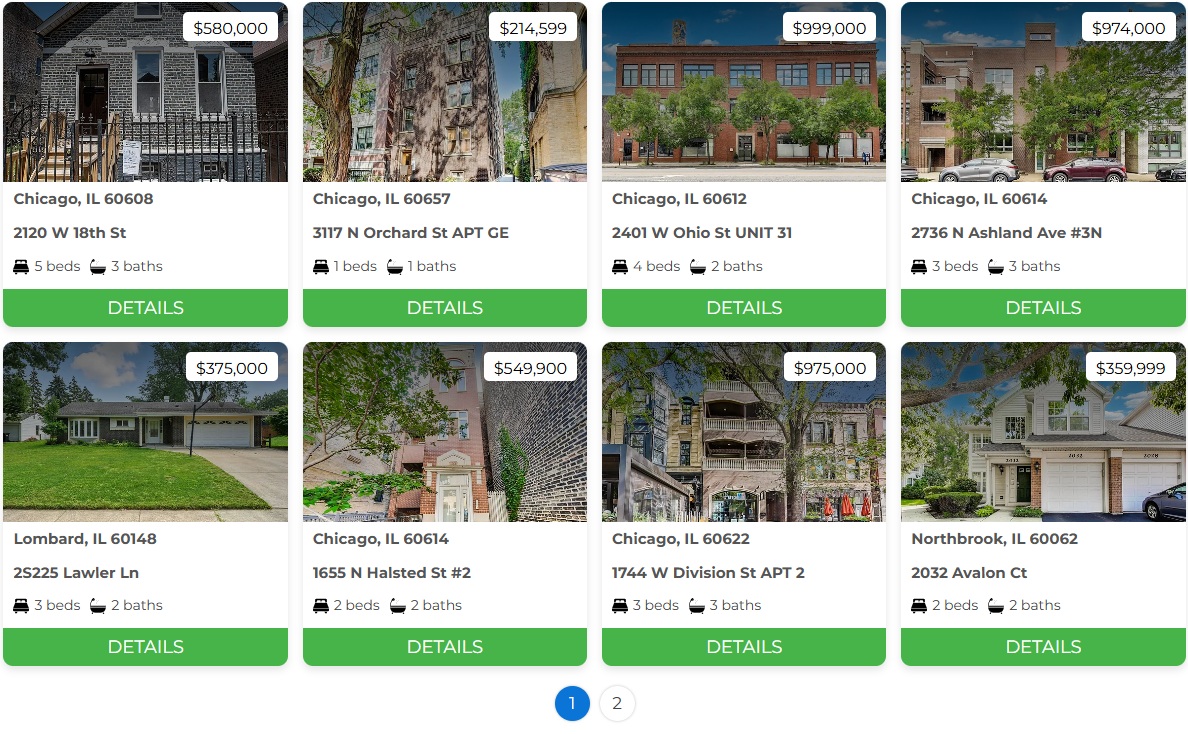Select page 1 in the pagination
1188x734 pixels.
coord(572,704)
